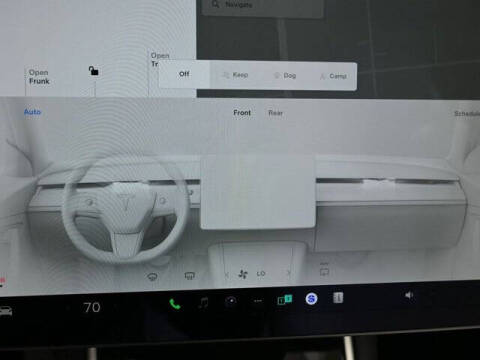Tap the fan speed icon

243,275
